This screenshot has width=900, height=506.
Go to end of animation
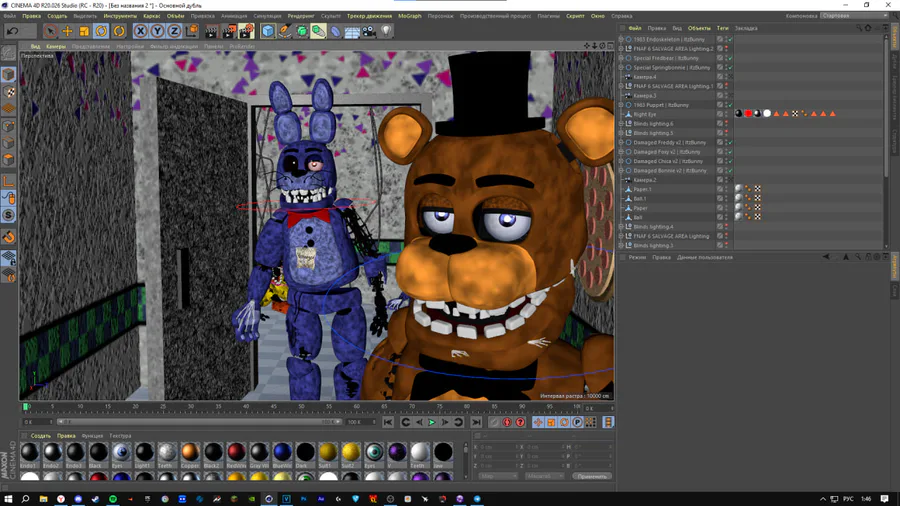coord(476,422)
